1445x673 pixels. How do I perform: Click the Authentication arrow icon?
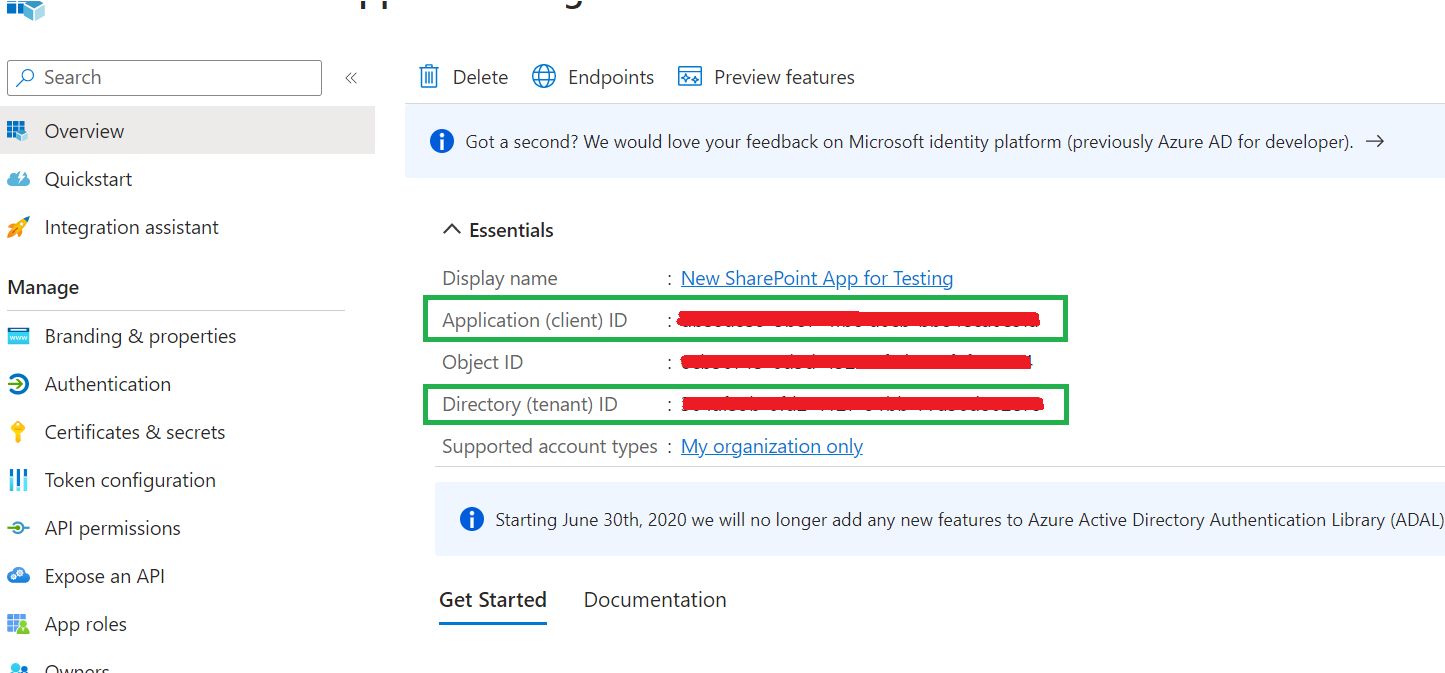(18, 384)
